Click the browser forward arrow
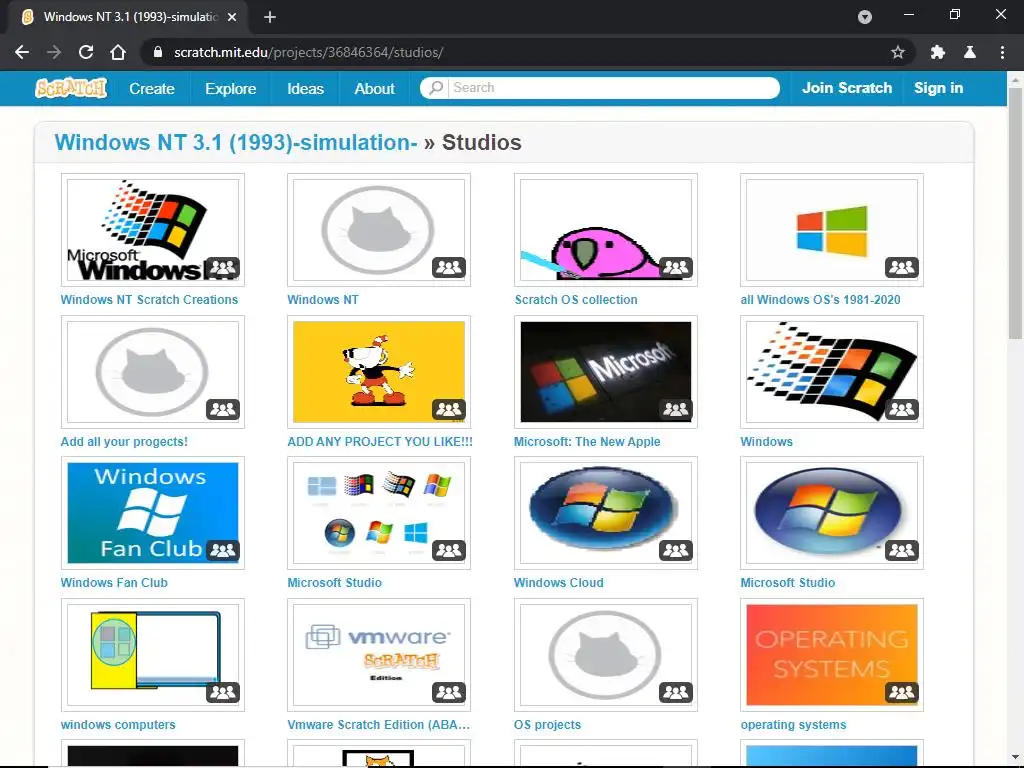The height and width of the screenshot is (768, 1024). [54, 52]
